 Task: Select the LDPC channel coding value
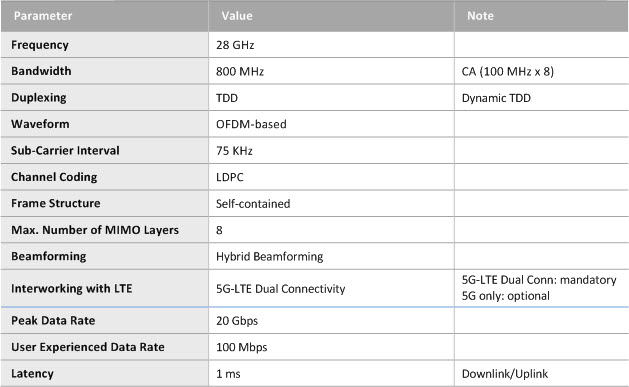click(x=229, y=177)
